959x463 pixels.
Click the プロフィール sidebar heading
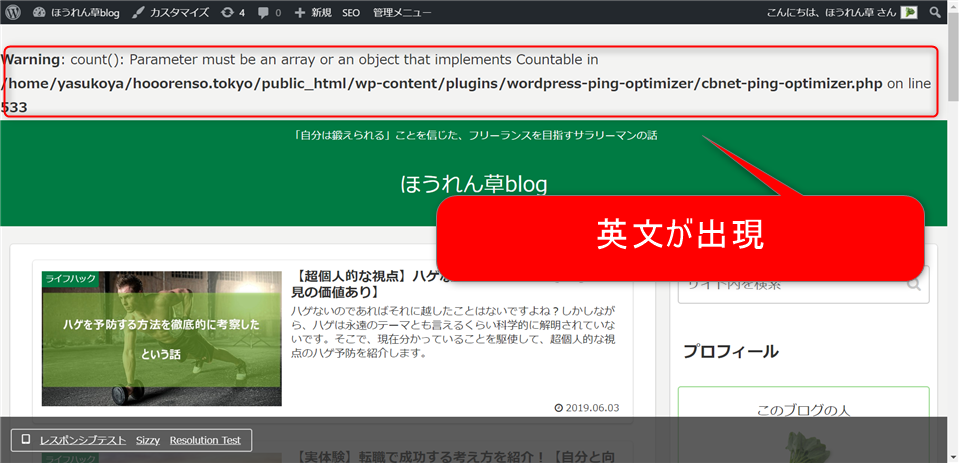[x=731, y=351]
